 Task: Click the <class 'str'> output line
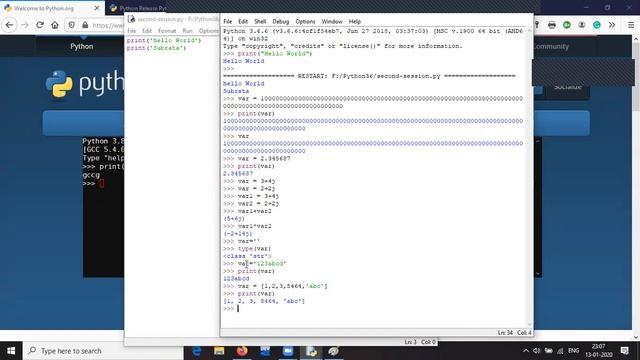[x=247, y=256]
